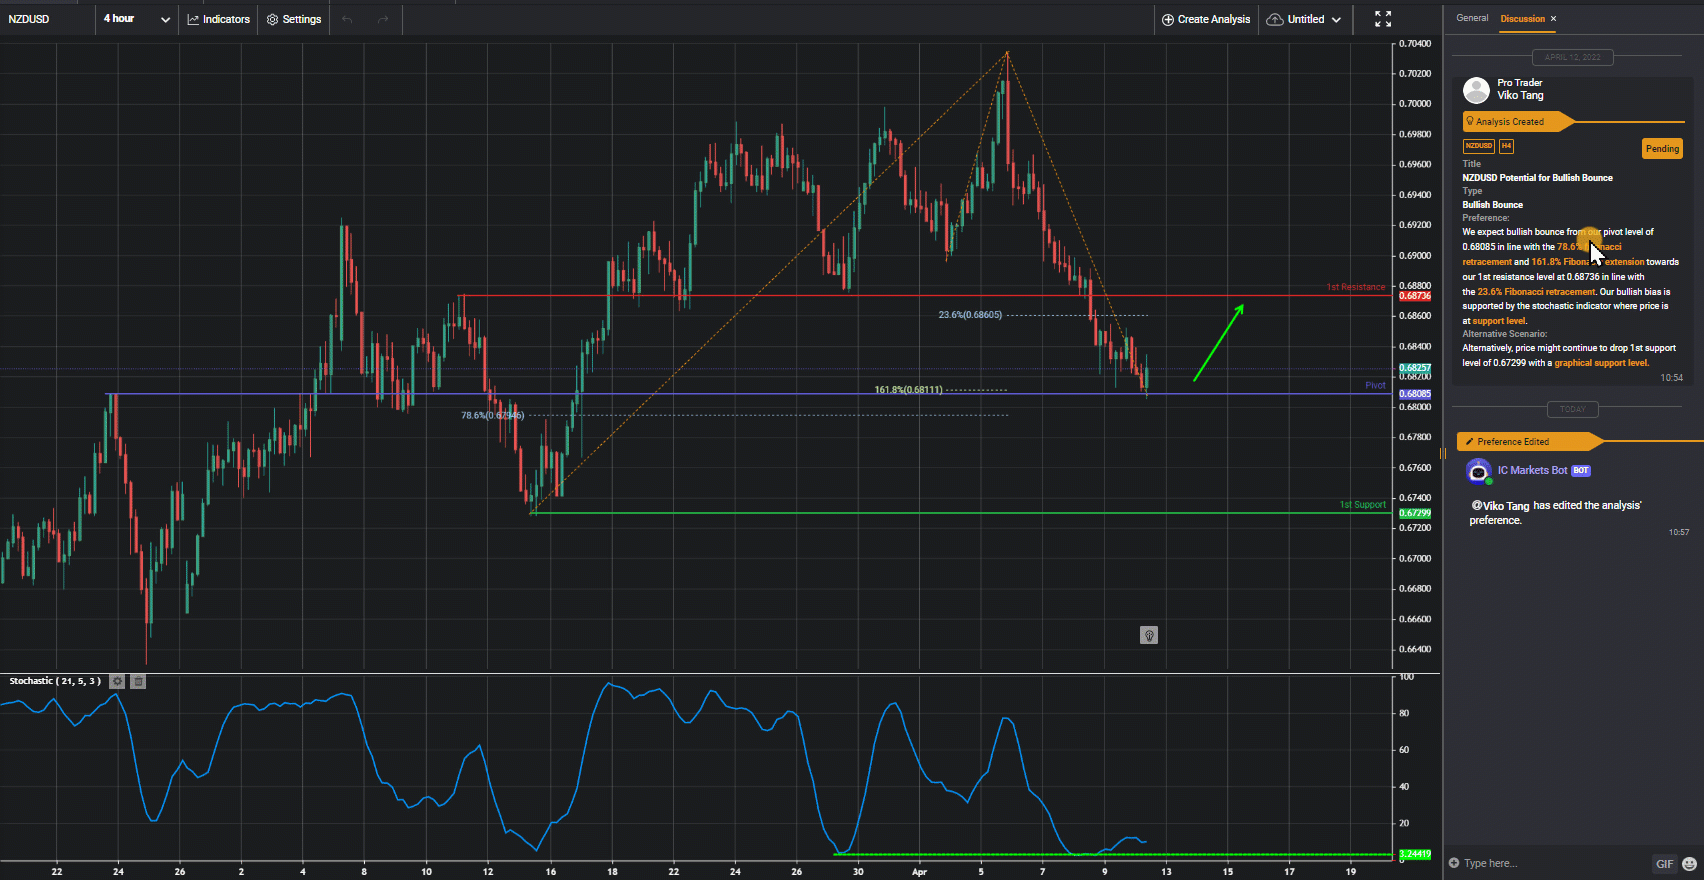Select the 1st Resistance line label
The height and width of the screenshot is (880, 1704).
(x=1356, y=287)
